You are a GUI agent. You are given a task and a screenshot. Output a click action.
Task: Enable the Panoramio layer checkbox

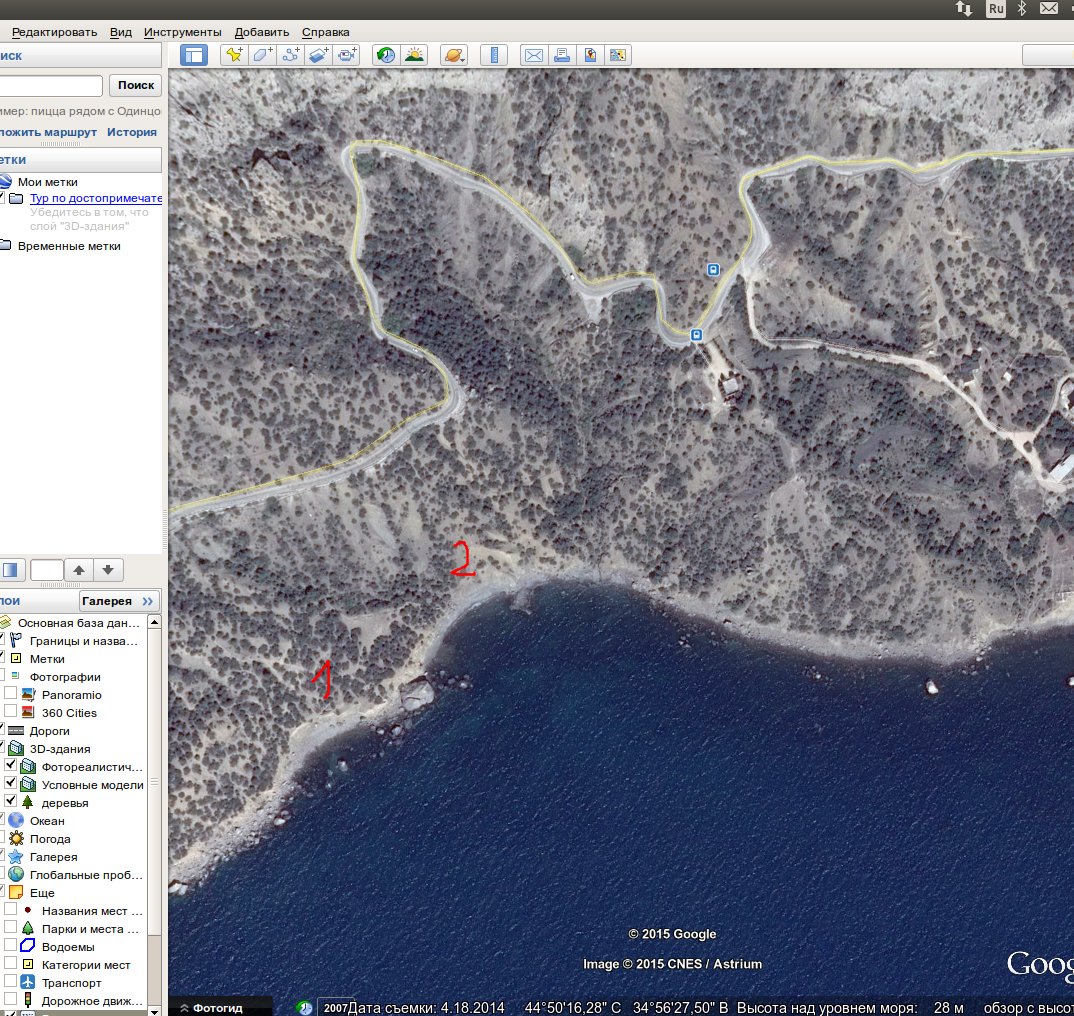[10, 694]
